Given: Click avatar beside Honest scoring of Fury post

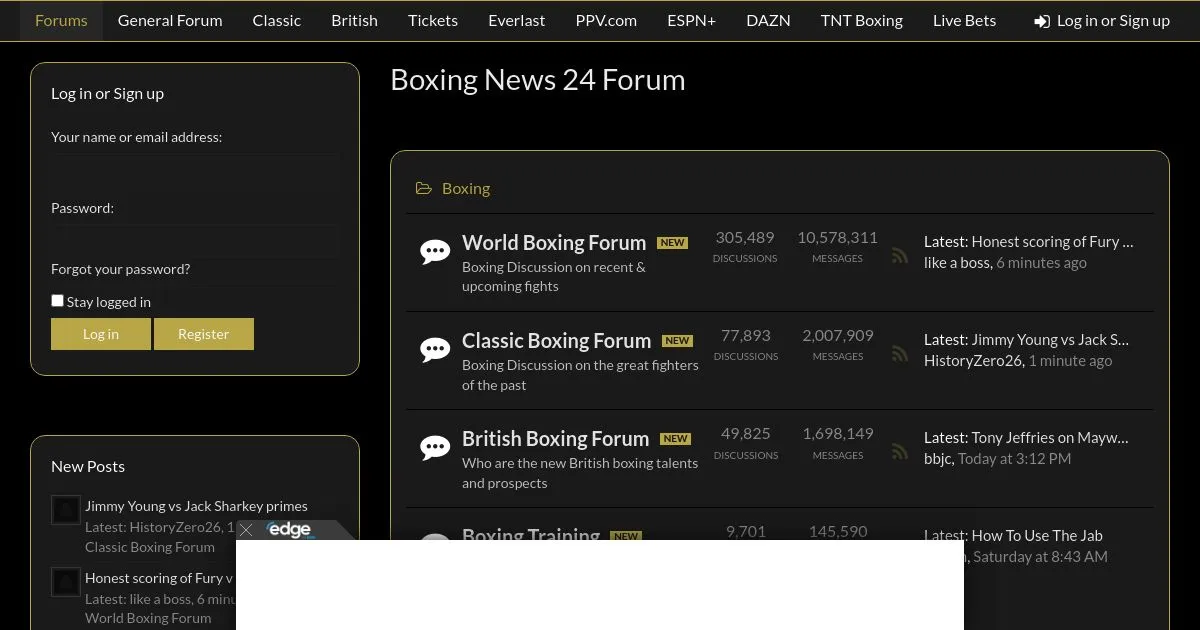Looking at the screenshot, I should click(66, 582).
